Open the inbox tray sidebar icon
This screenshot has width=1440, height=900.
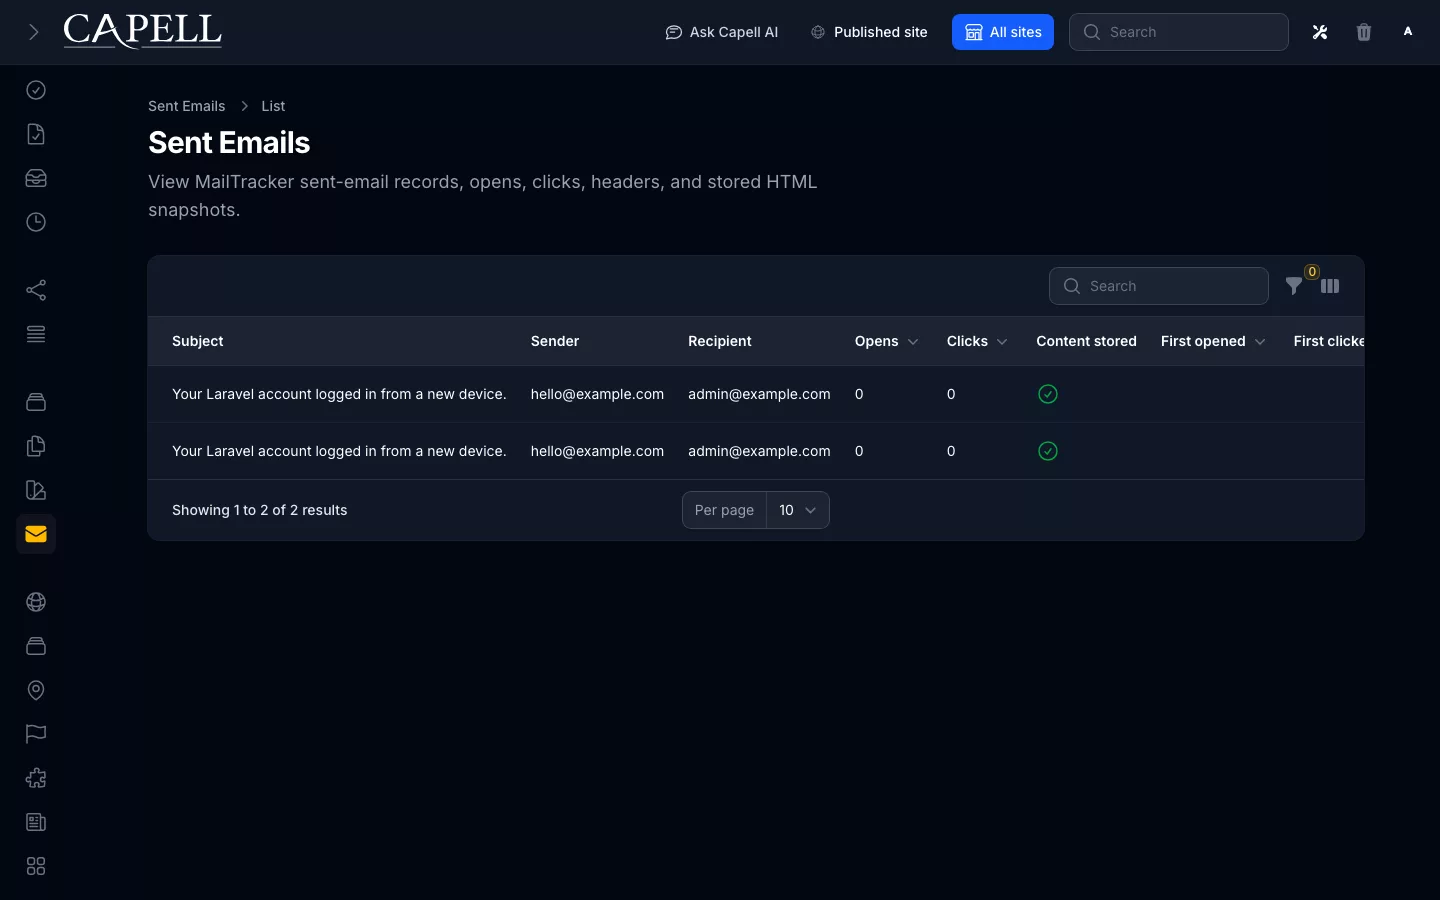tap(36, 178)
